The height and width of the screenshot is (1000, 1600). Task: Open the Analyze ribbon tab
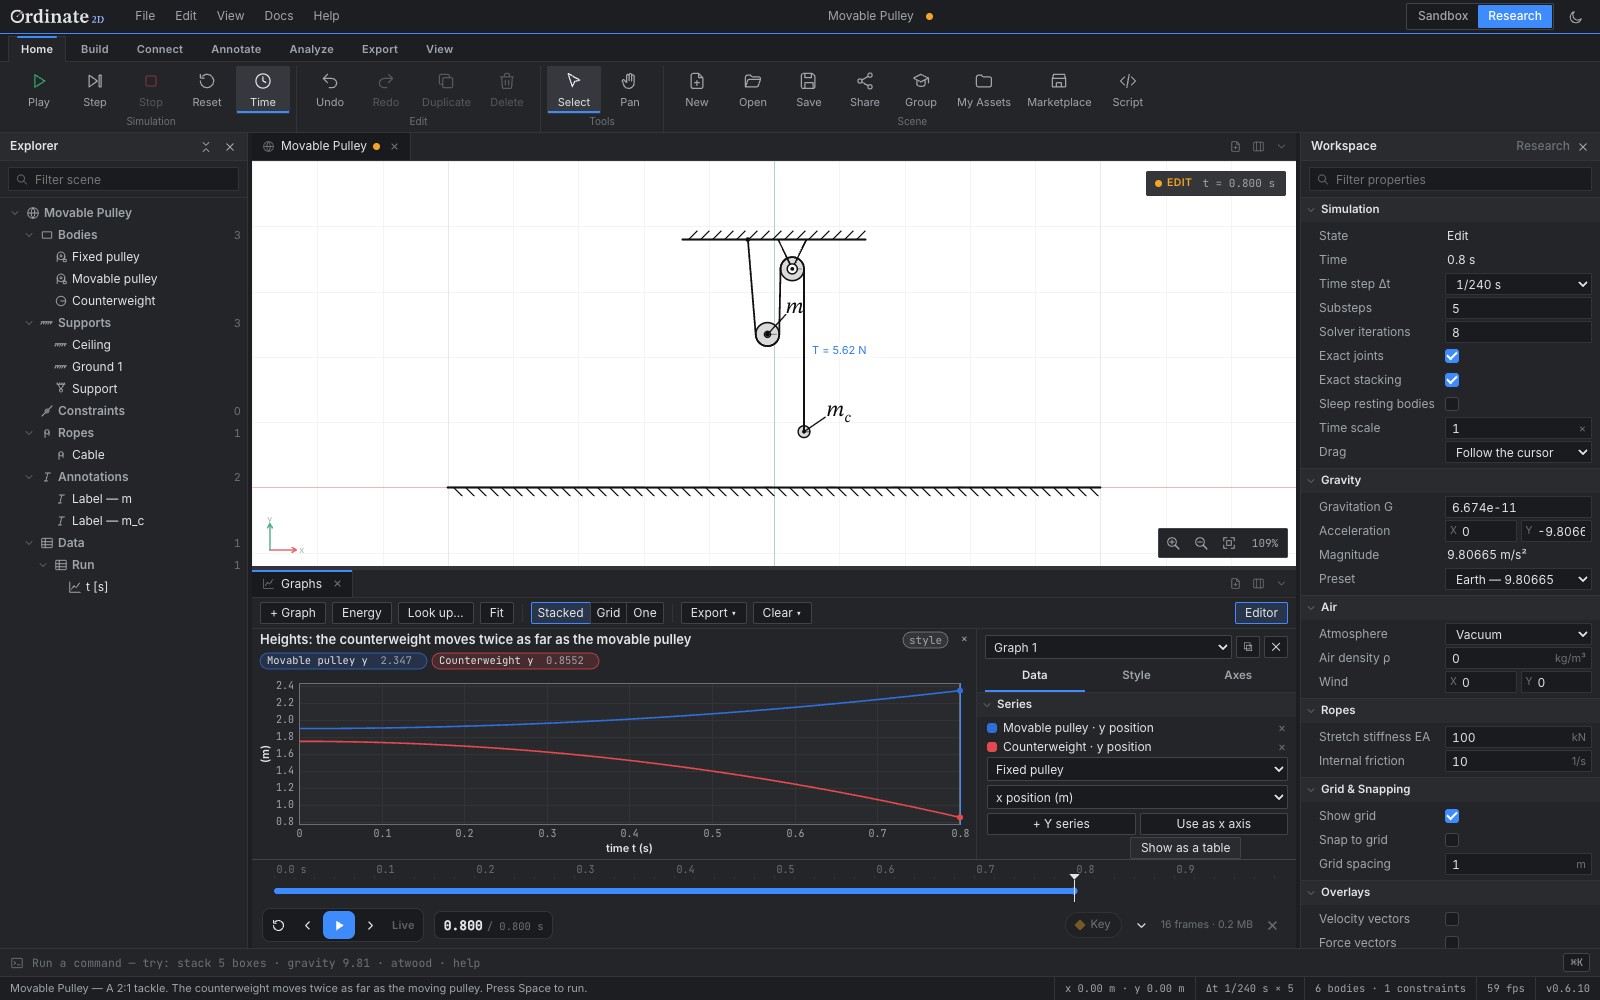click(x=312, y=49)
